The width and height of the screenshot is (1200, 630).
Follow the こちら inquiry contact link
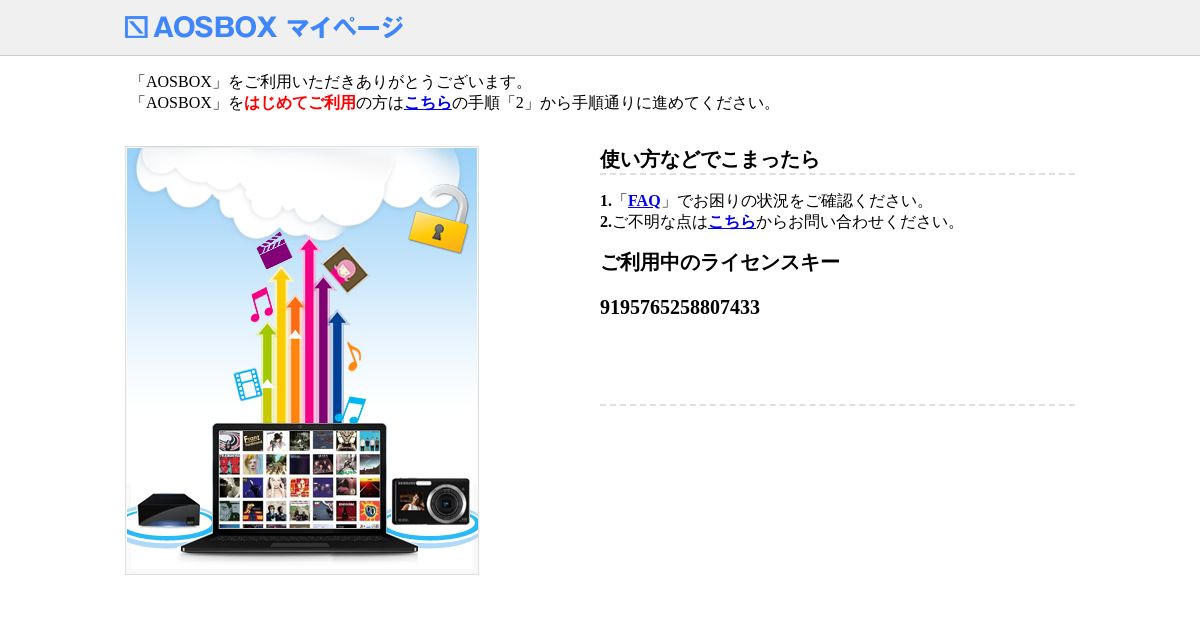click(732, 222)
